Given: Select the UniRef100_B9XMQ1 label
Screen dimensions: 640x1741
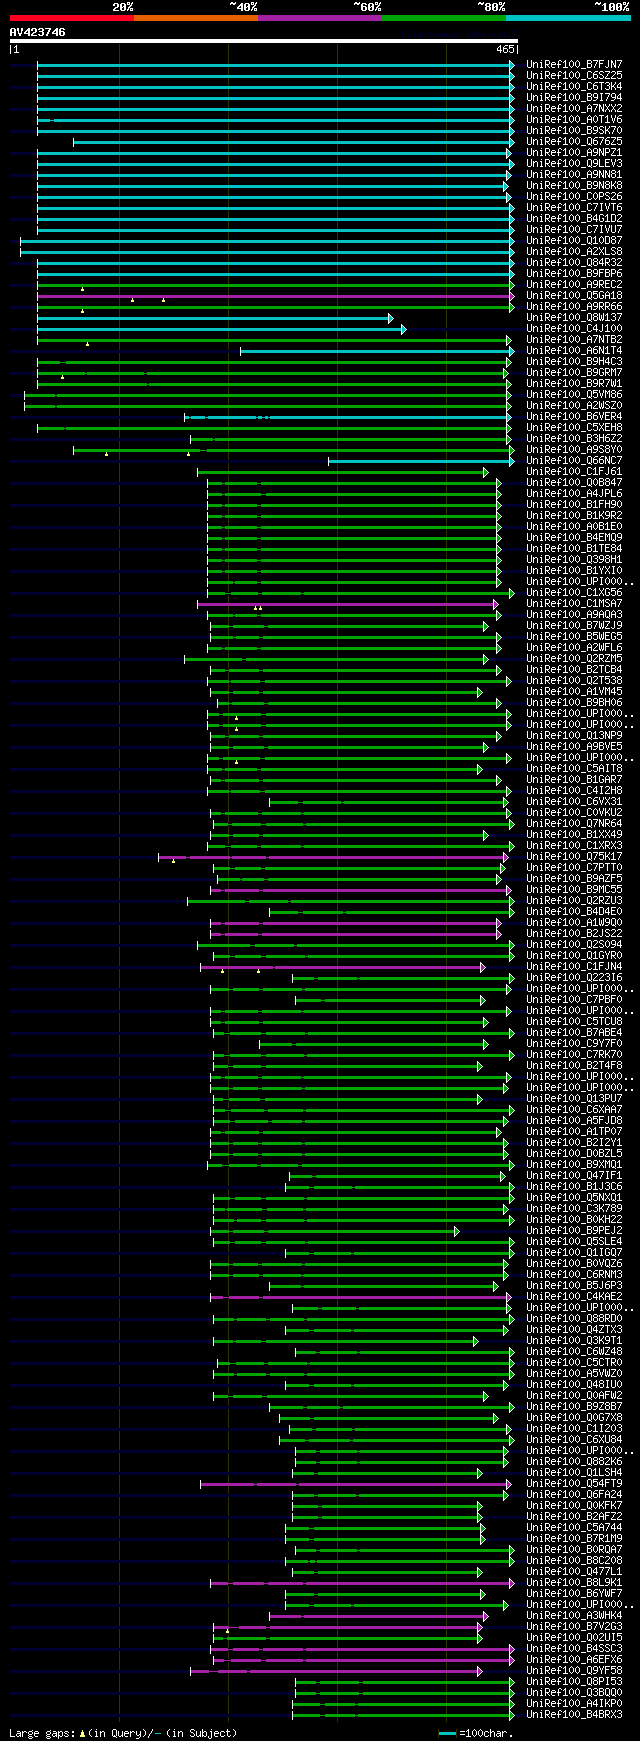Looking at the screenshot, I should click(x=574, y=1164).
